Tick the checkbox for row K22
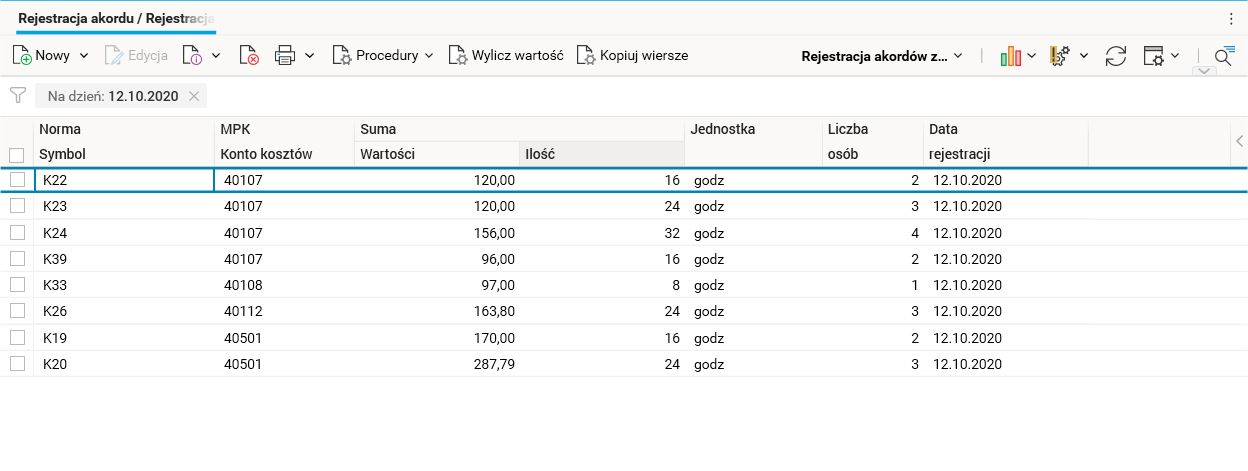 click(17, 180)
